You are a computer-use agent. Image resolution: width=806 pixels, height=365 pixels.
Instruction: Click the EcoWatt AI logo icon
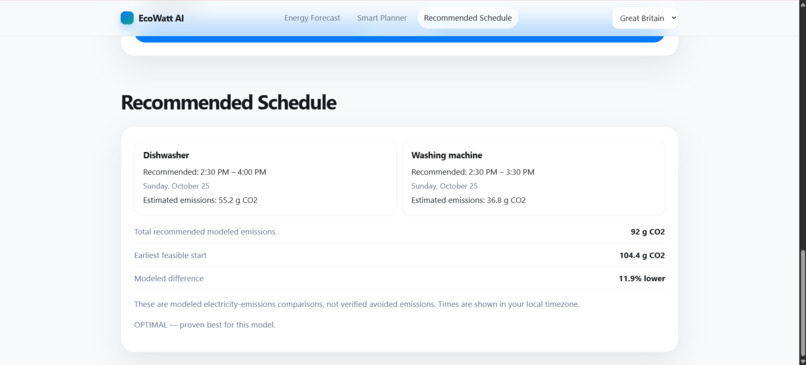pos(127,18)
